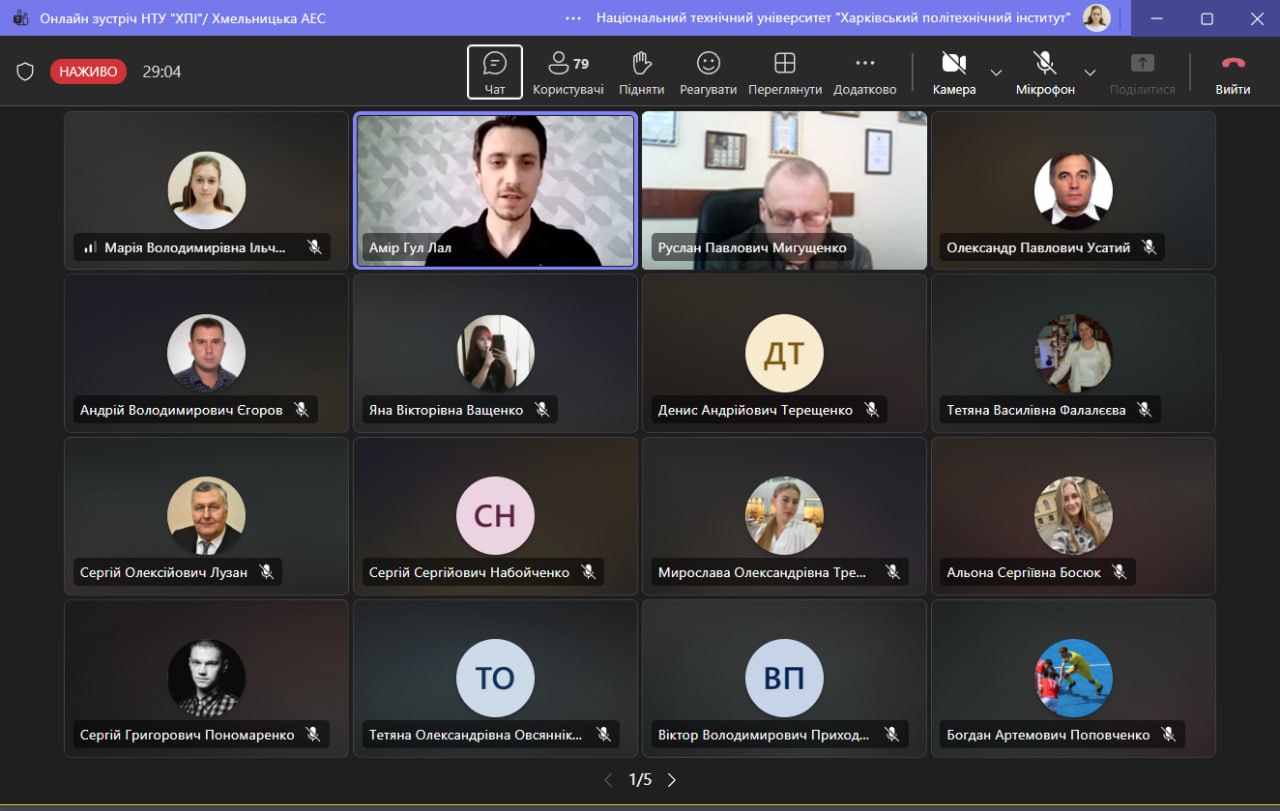This screenshot has width=1280, height=811.
Task: Open the Додатково more actions menu
Action: pyautogui.click(x=865, y=72)
